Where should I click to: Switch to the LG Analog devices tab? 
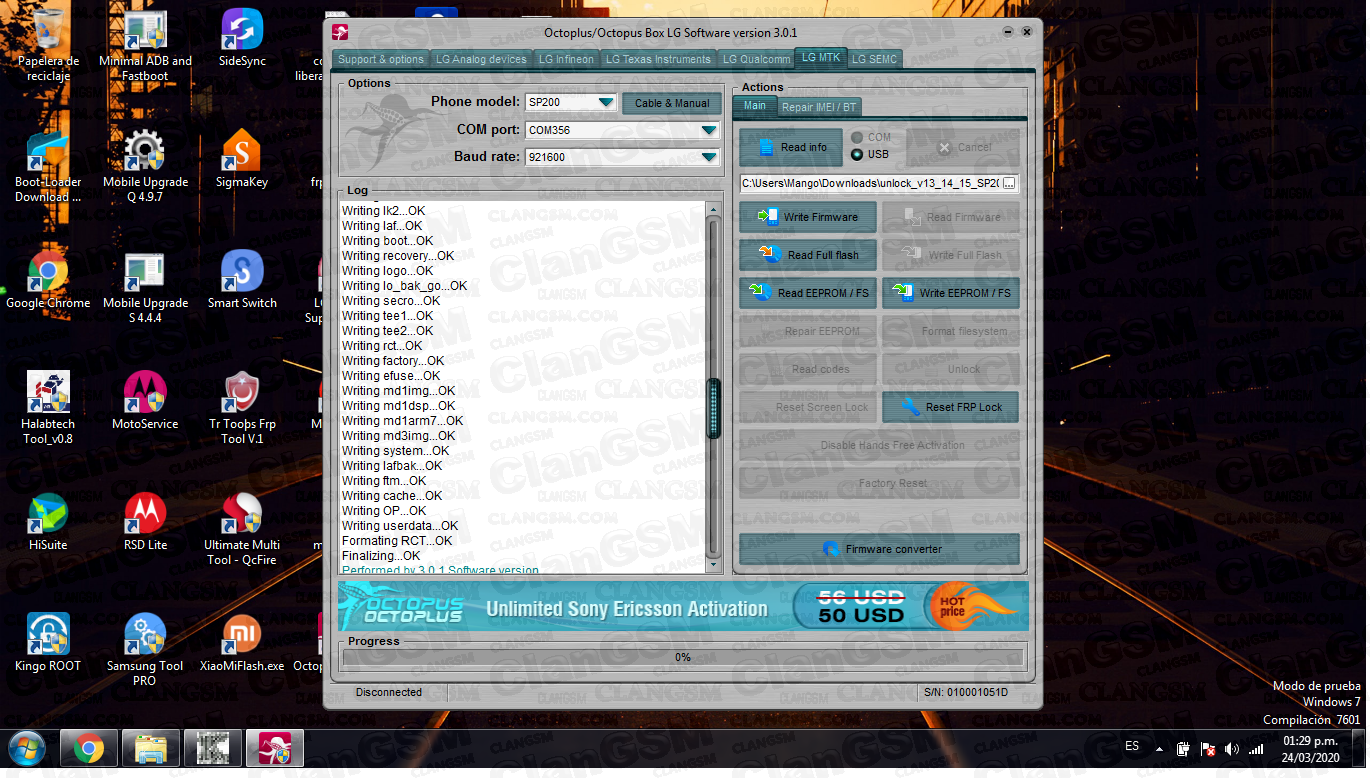[x=481, y=59]
